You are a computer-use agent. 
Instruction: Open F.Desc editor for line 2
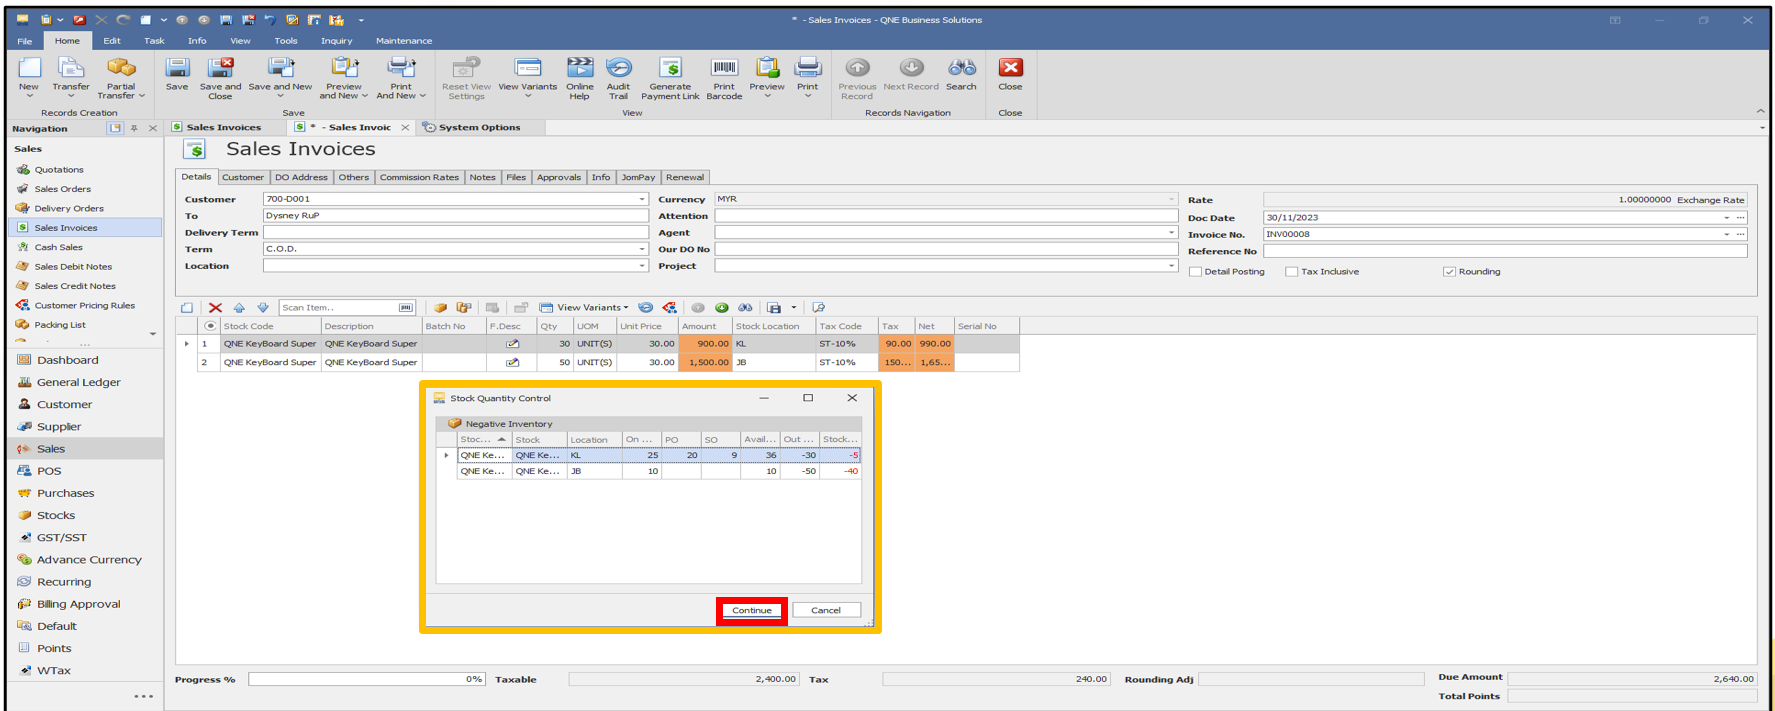click(512, 363)
